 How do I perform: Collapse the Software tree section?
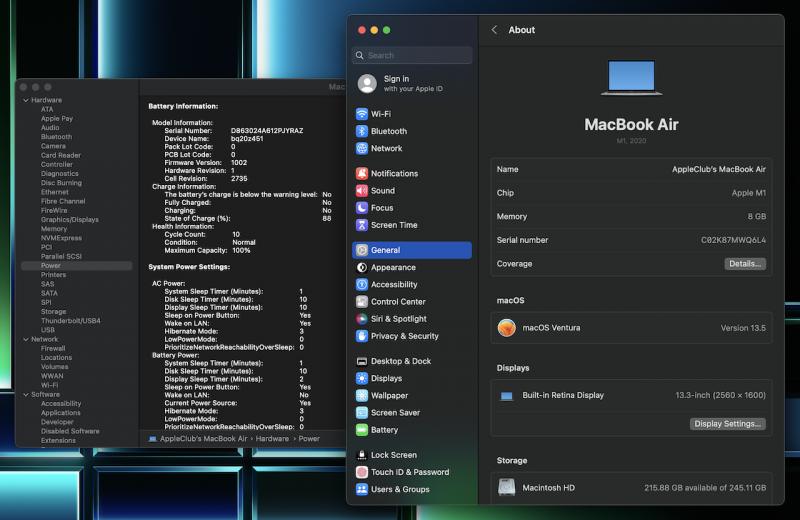tap(26, 394)
